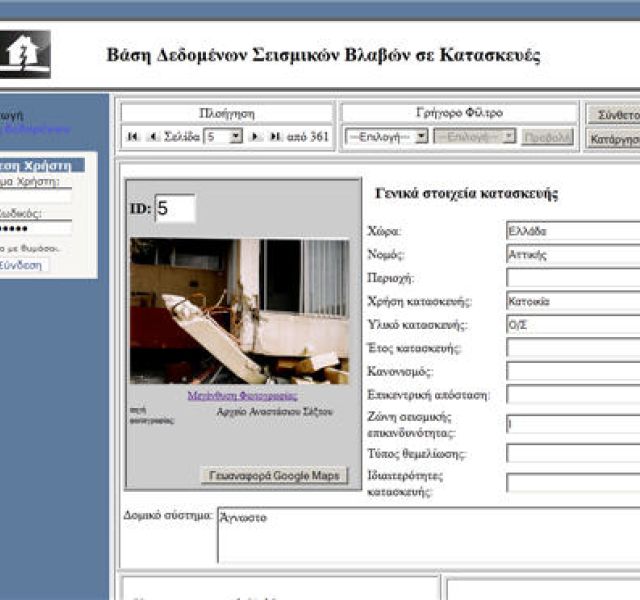640x600 pixels.
Task: Click the blue sidebar link under Επιλογή
Action: click(36, 129)
